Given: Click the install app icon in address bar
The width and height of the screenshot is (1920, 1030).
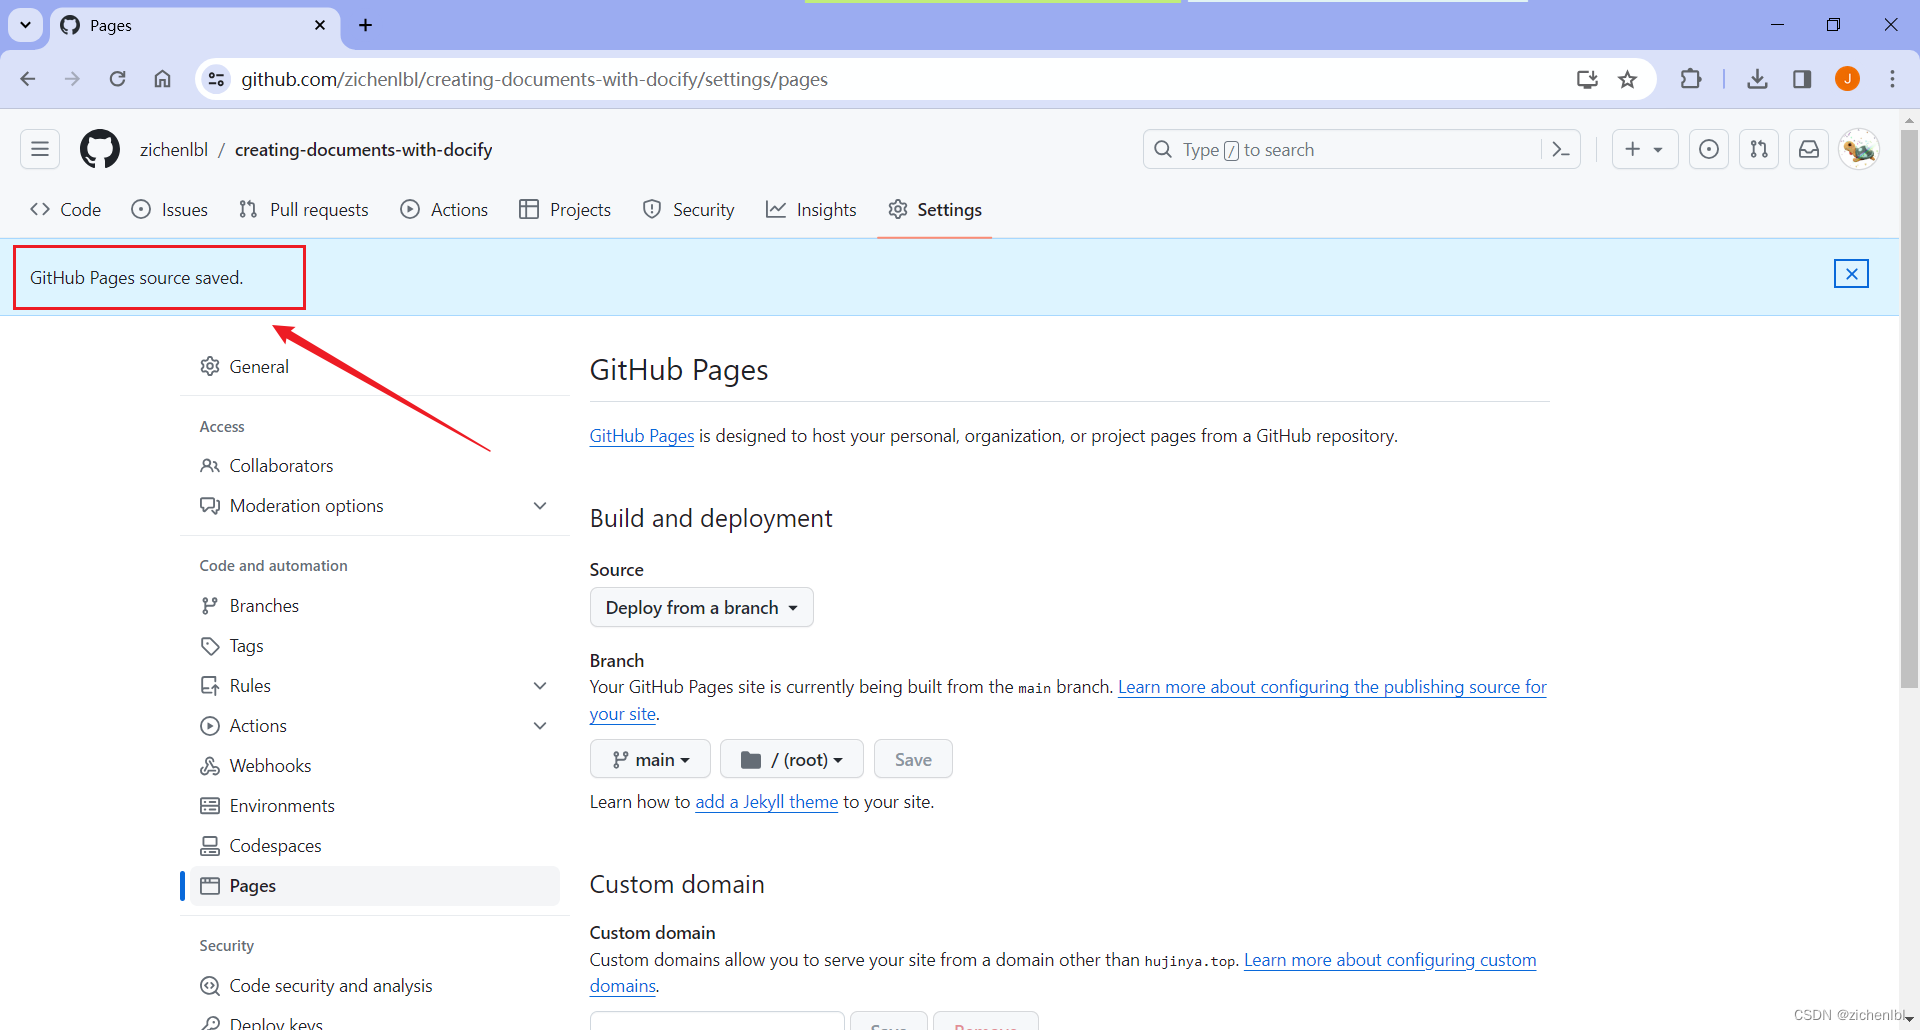Looking at the screenshot, I should 1587,79.
